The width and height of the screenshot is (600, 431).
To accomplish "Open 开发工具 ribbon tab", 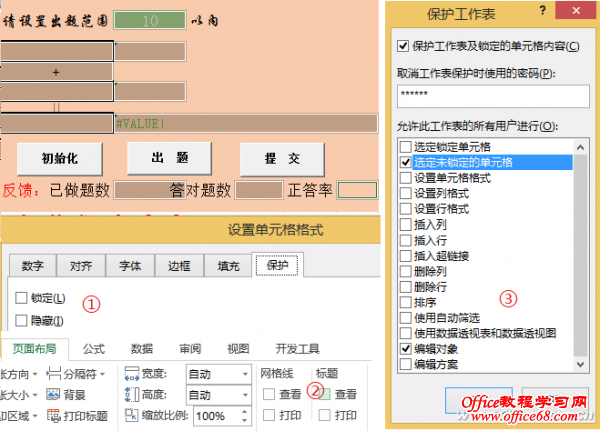I will 297,349.
